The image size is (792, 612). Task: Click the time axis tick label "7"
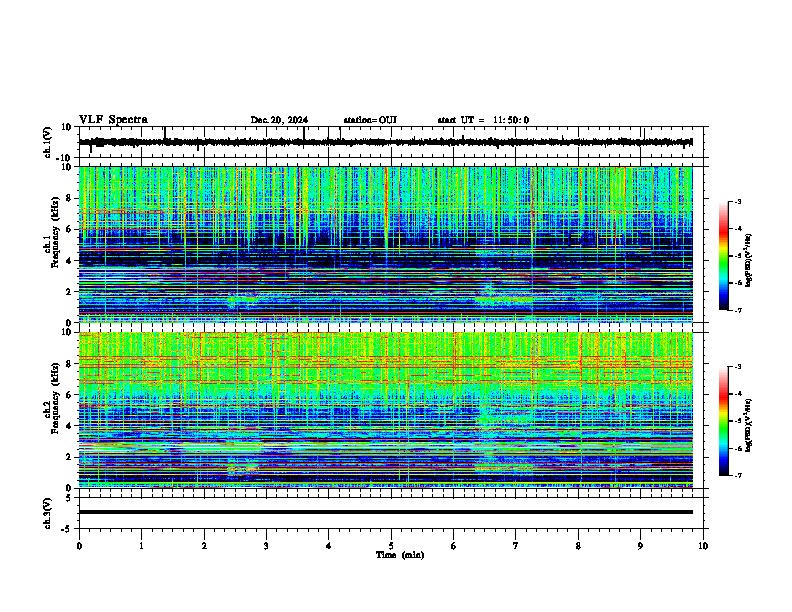tap(516, 546)
